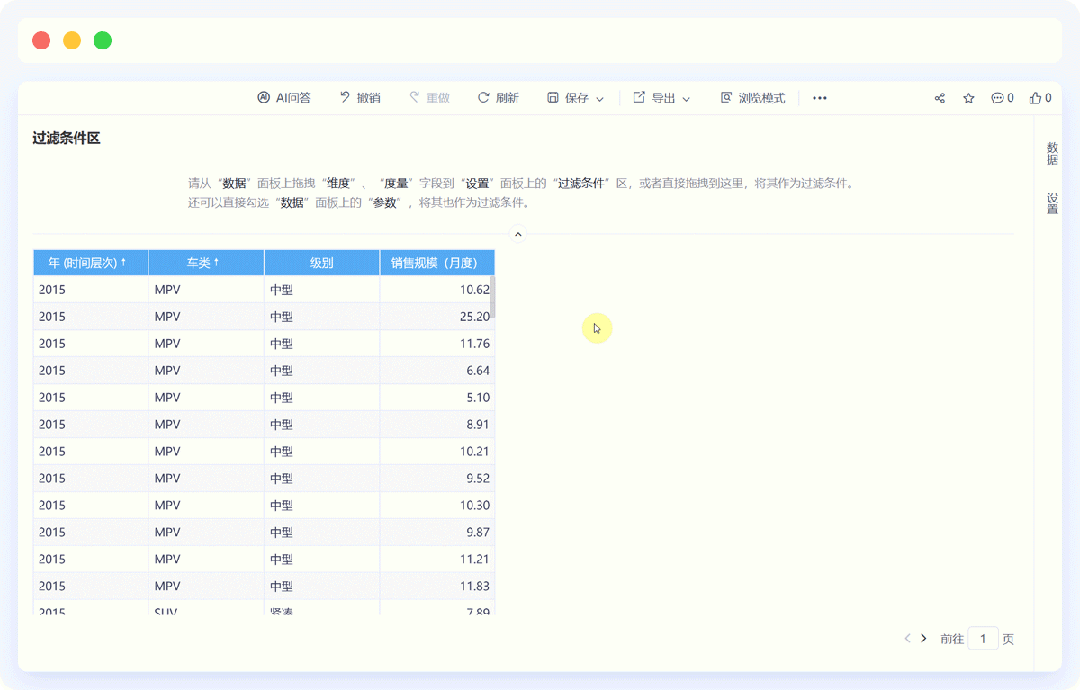
Task: Open the three-dot more options menu
Action: pyautogui.click(x=820, y=98)
